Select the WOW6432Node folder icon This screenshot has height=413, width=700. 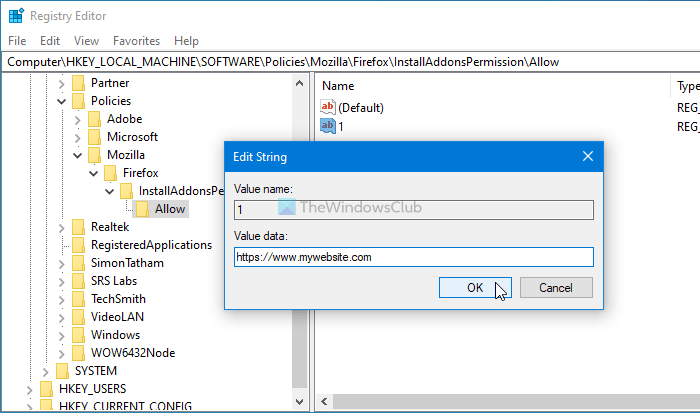[79, 353]
